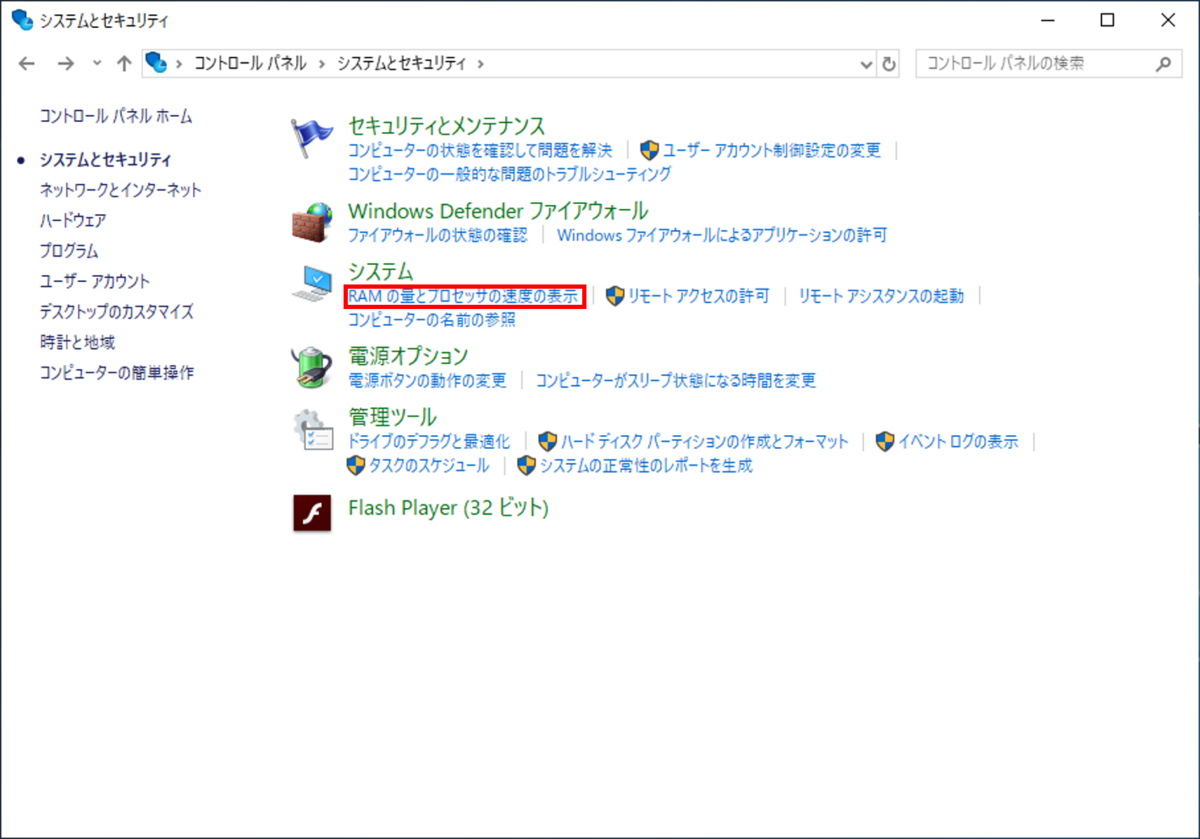1200x839 pixels.
Task: Open ネットワークとインターネット category
Action: 120,189
